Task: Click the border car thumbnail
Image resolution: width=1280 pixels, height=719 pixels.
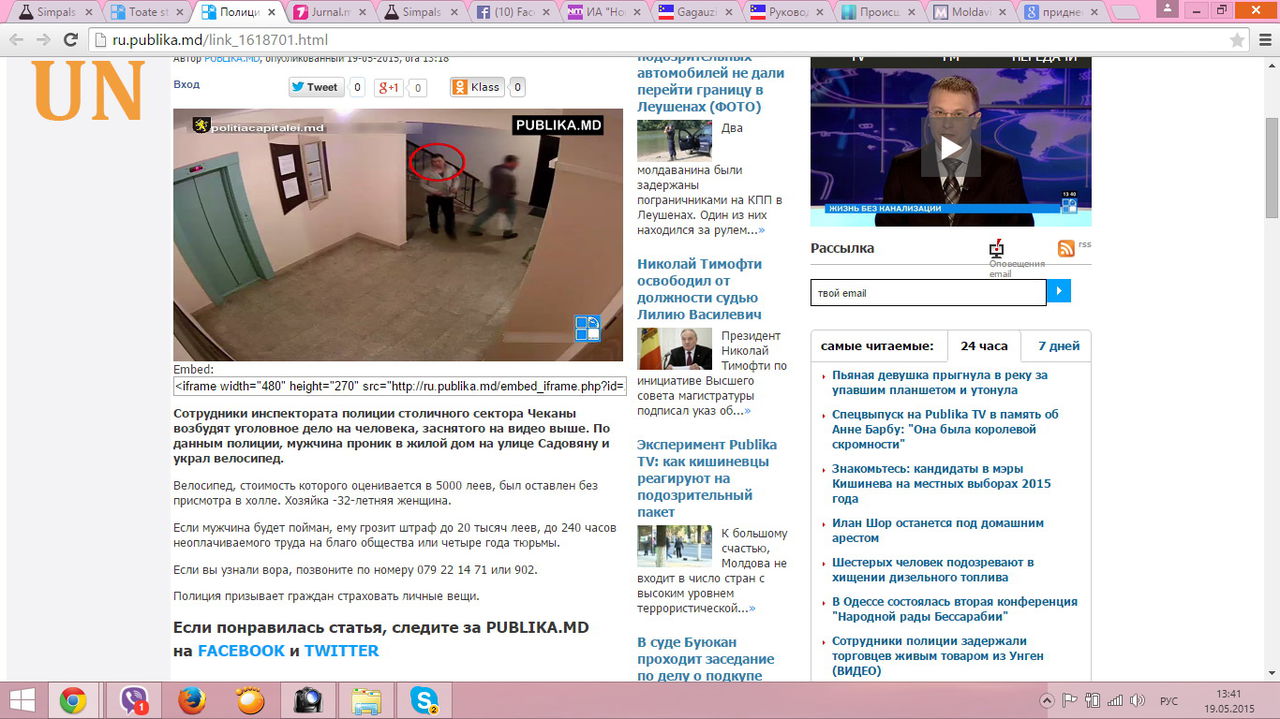Action: pyautogui.click(x=674, y=140)
